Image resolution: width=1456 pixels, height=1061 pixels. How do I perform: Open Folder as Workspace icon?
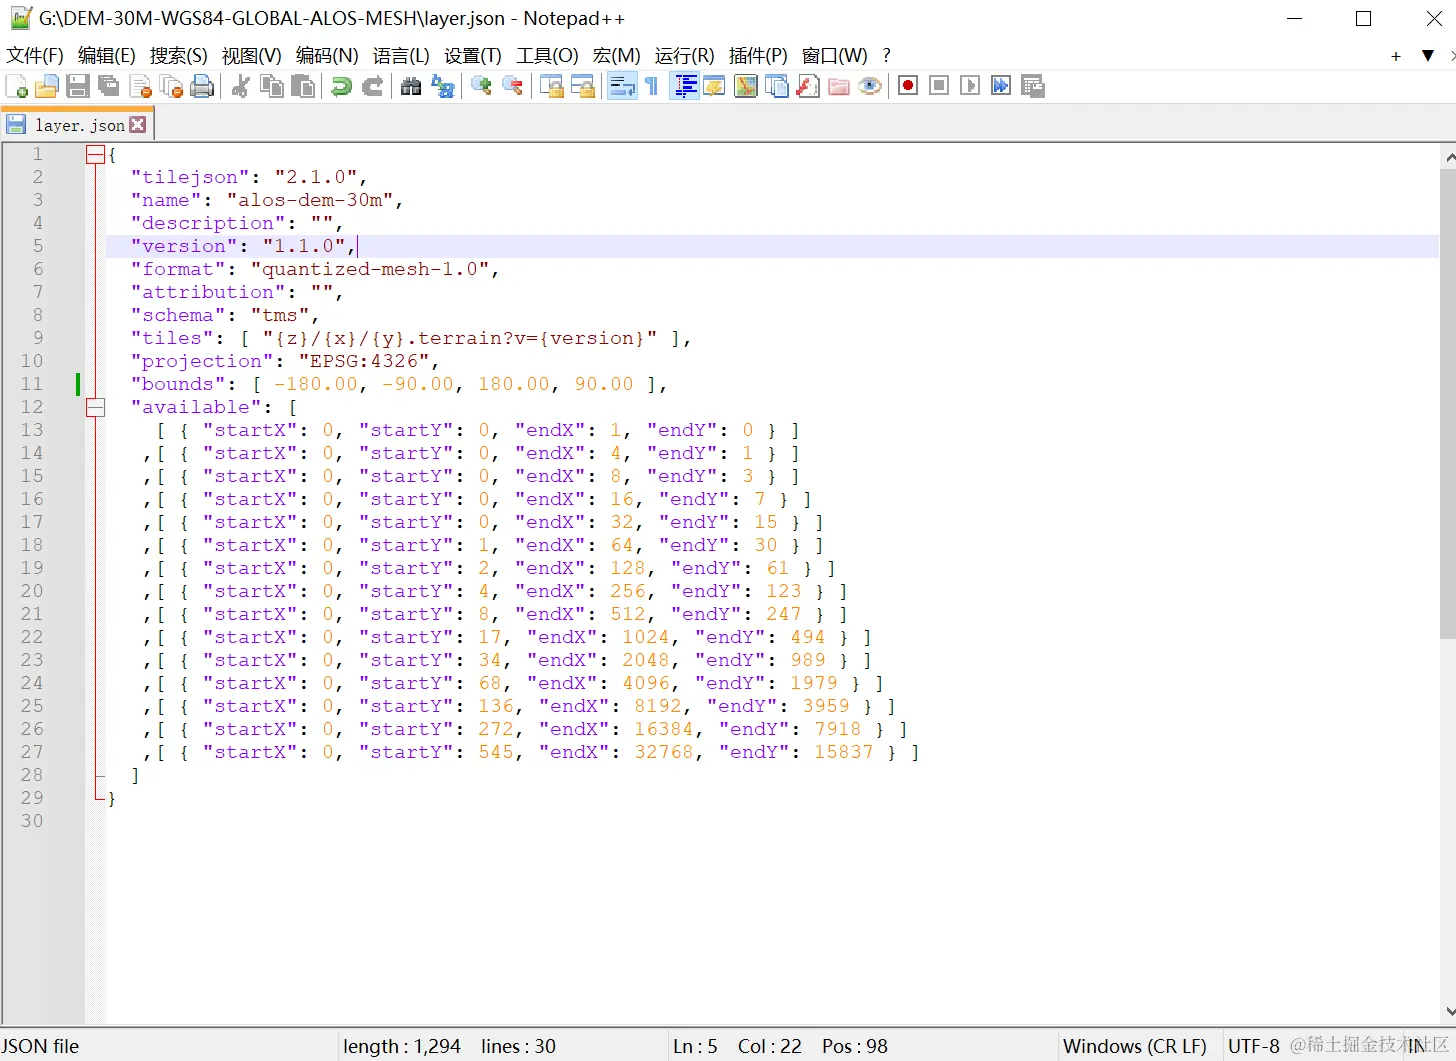click(839, 87)
